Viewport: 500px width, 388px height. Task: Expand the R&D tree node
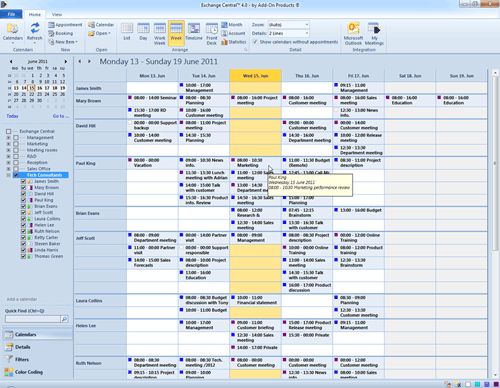coord(9,156)
